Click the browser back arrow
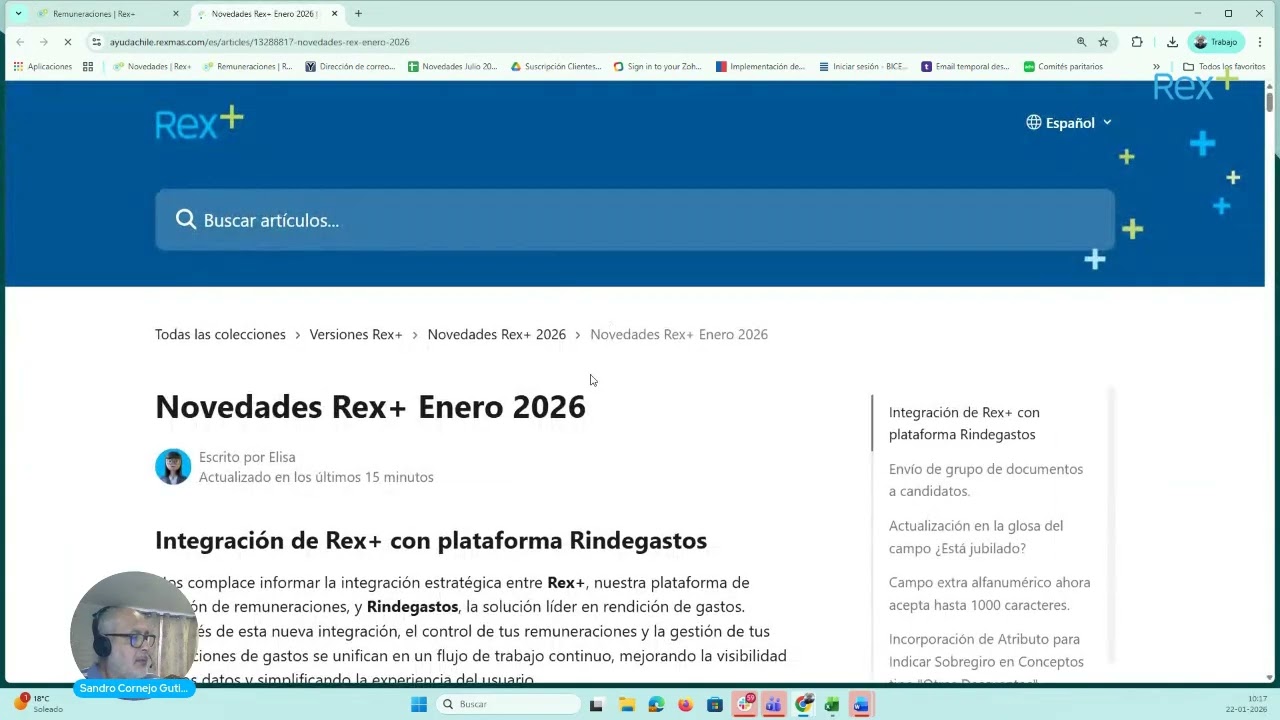The image size is (1280, 720). 20,42
